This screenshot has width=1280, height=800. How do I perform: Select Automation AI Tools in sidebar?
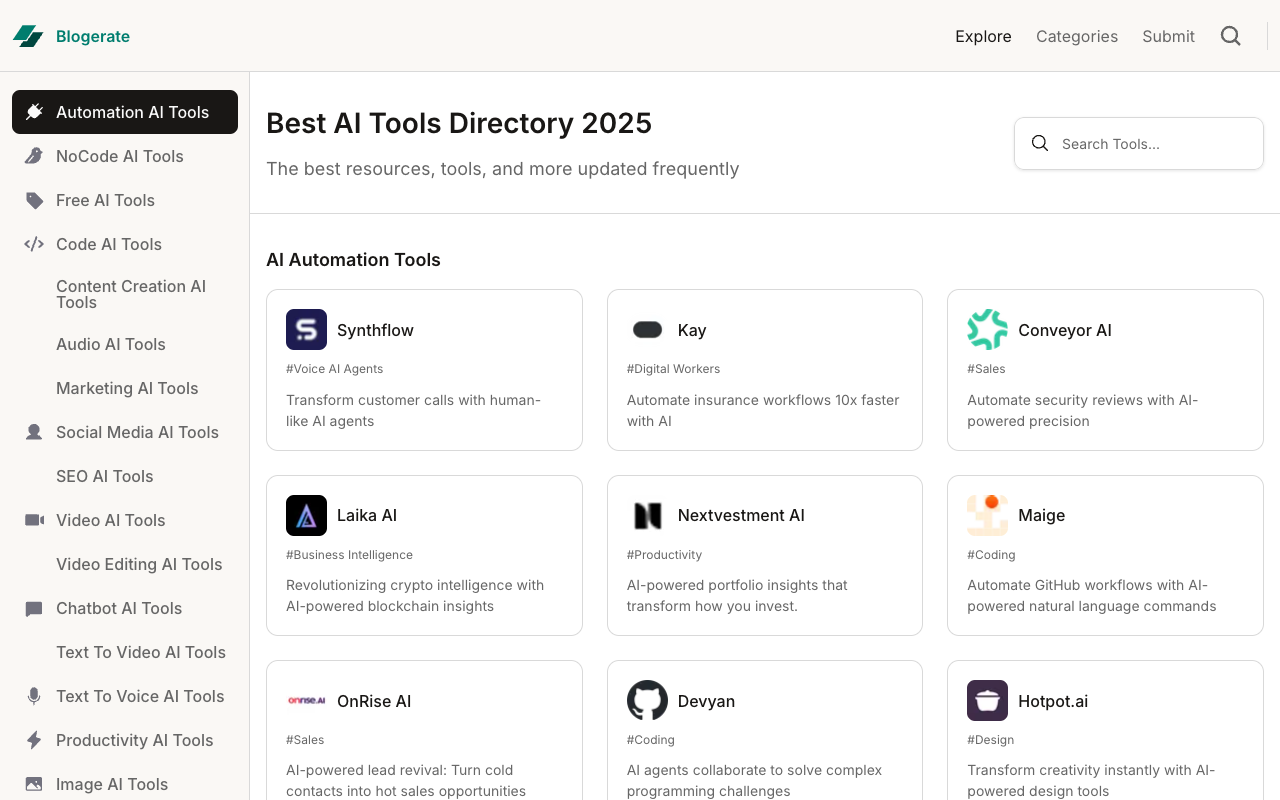coord(125,112)
